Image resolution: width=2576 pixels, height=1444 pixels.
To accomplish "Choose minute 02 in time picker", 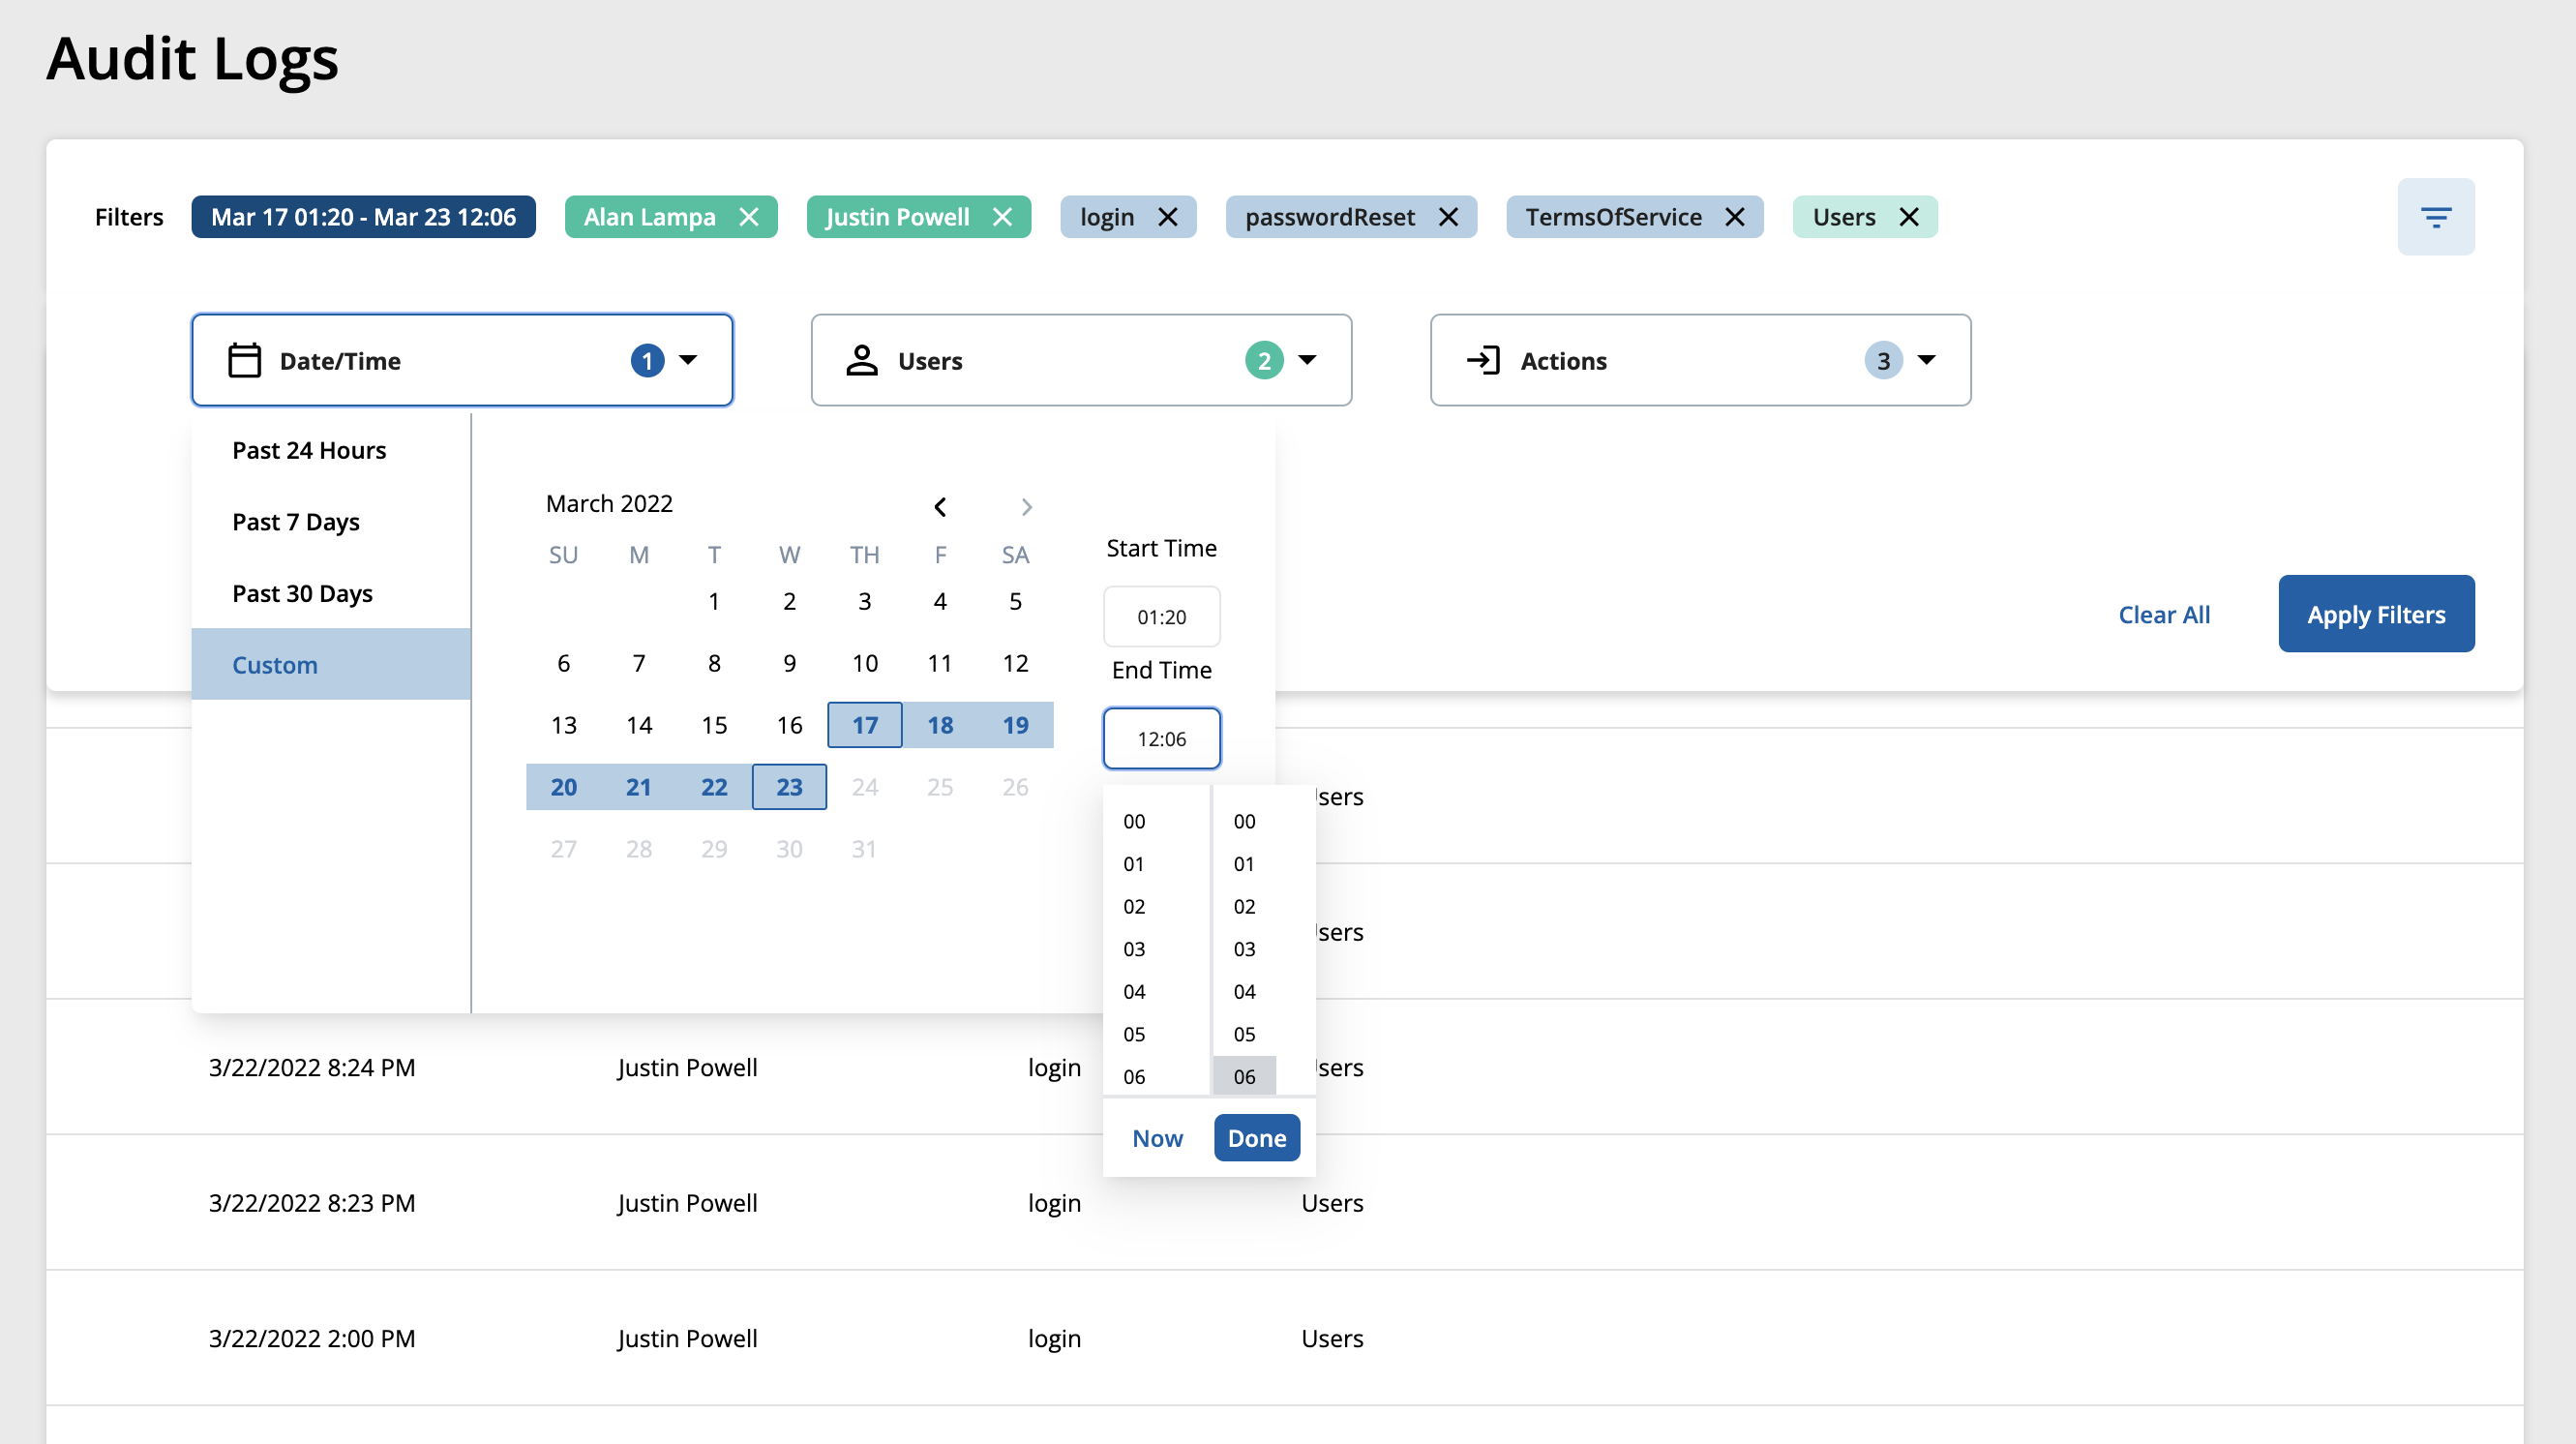I will pos(1244,906).
